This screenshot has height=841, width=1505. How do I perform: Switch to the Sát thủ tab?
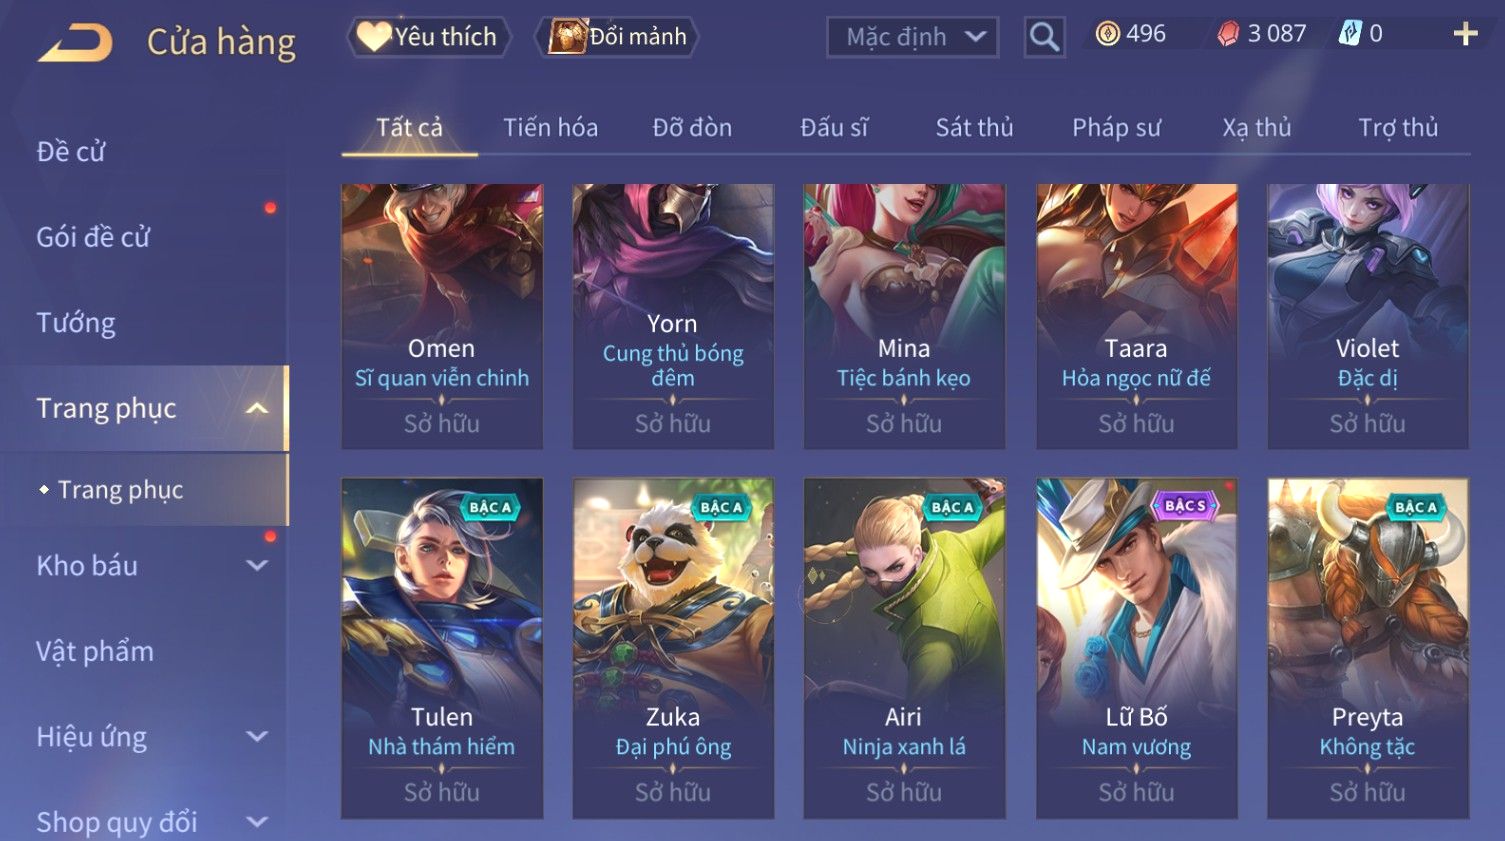point(974,128)
